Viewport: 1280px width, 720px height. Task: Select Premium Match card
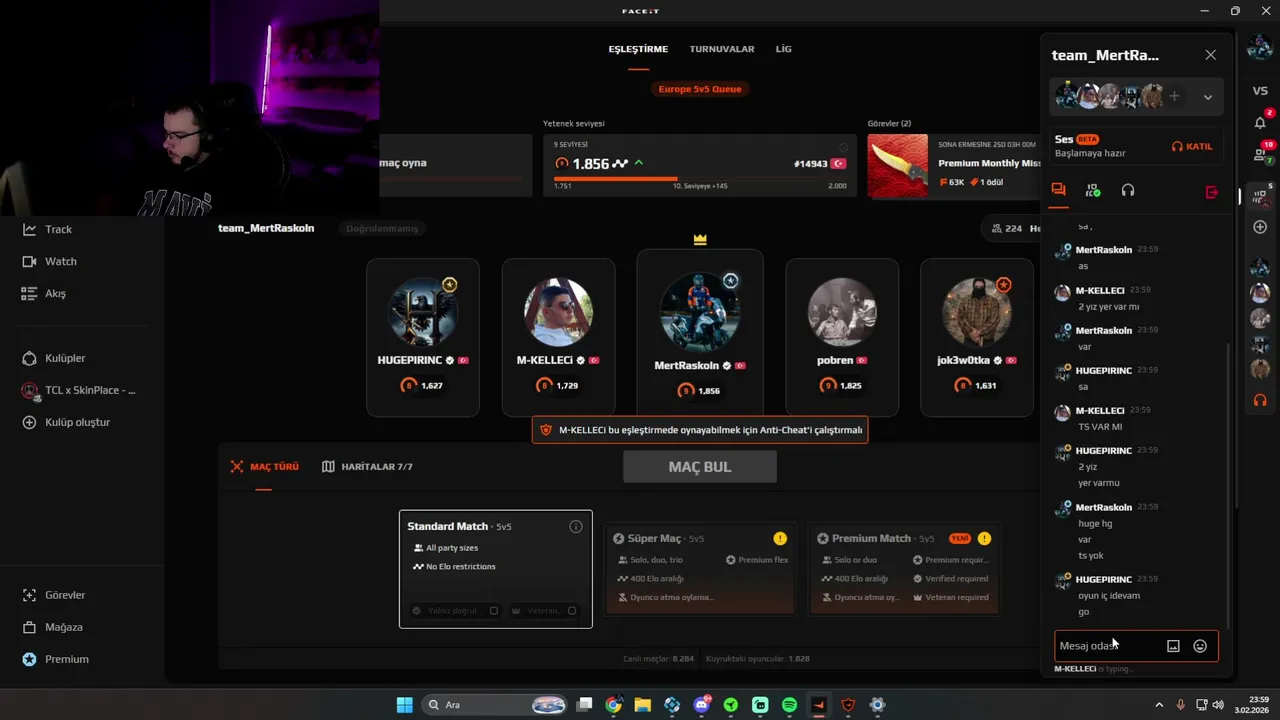pyautogui.click(x=904, y=568)
